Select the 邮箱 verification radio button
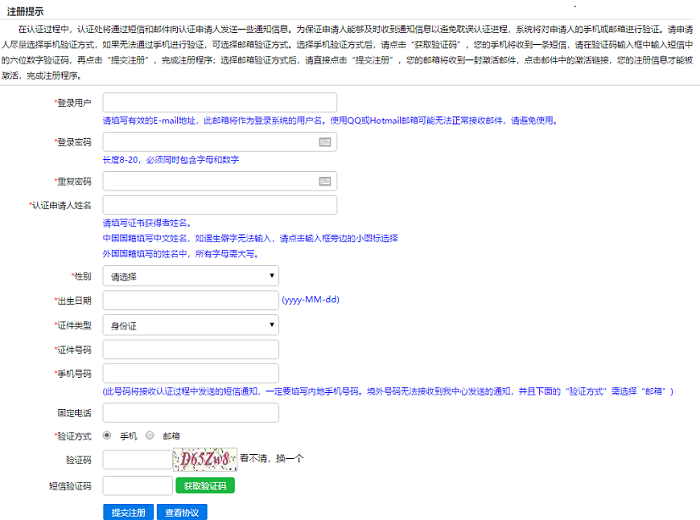Screen dimensions: 700x520 pos(150,435)
